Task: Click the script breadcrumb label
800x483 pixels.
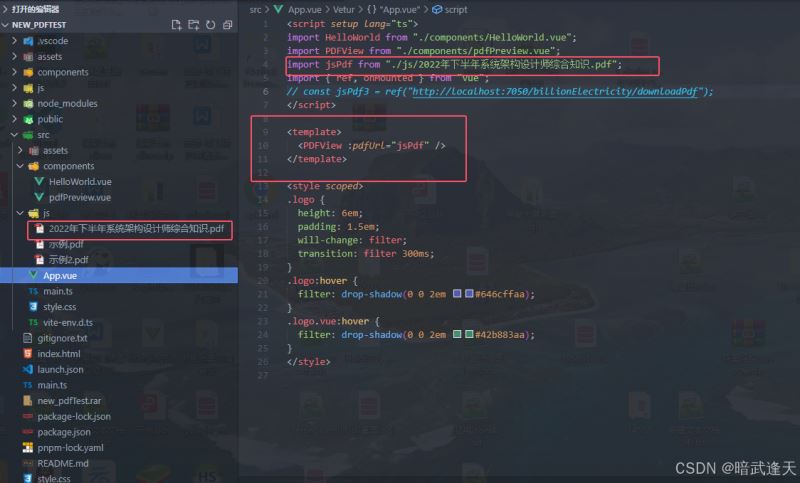Action: 456,9
